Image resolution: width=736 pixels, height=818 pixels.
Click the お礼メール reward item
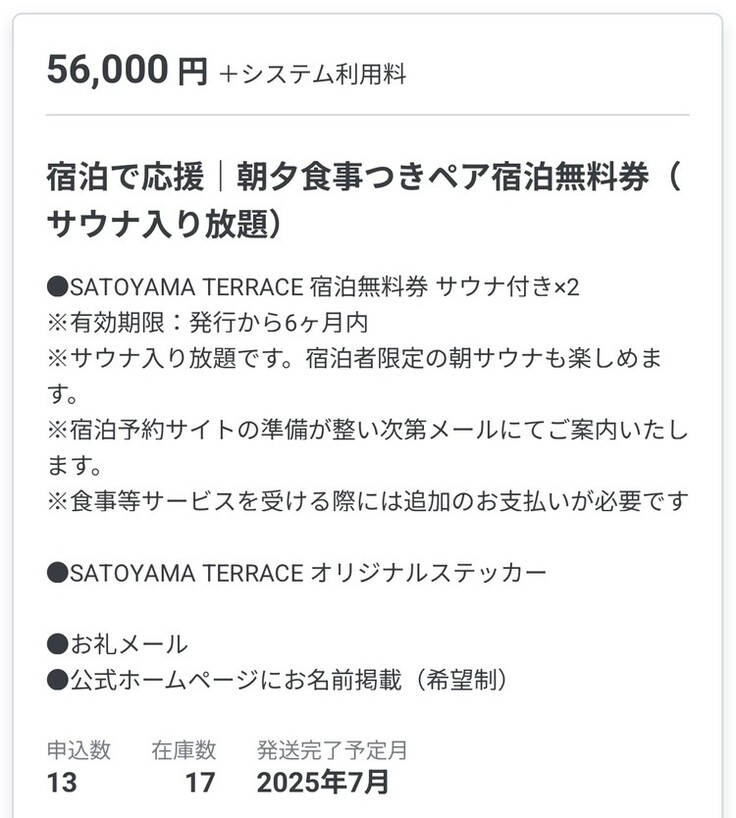[x=117, y=645]
